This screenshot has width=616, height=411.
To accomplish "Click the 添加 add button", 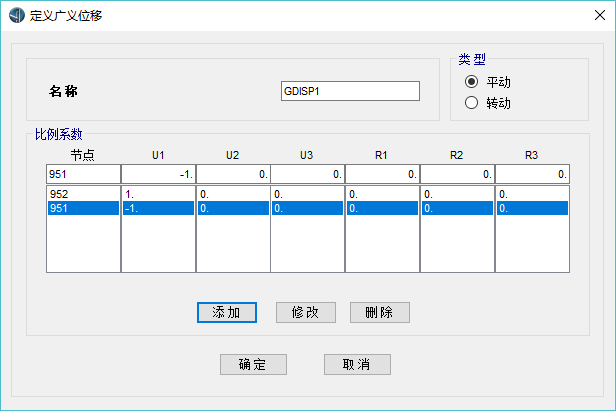I will click(227, 312).
